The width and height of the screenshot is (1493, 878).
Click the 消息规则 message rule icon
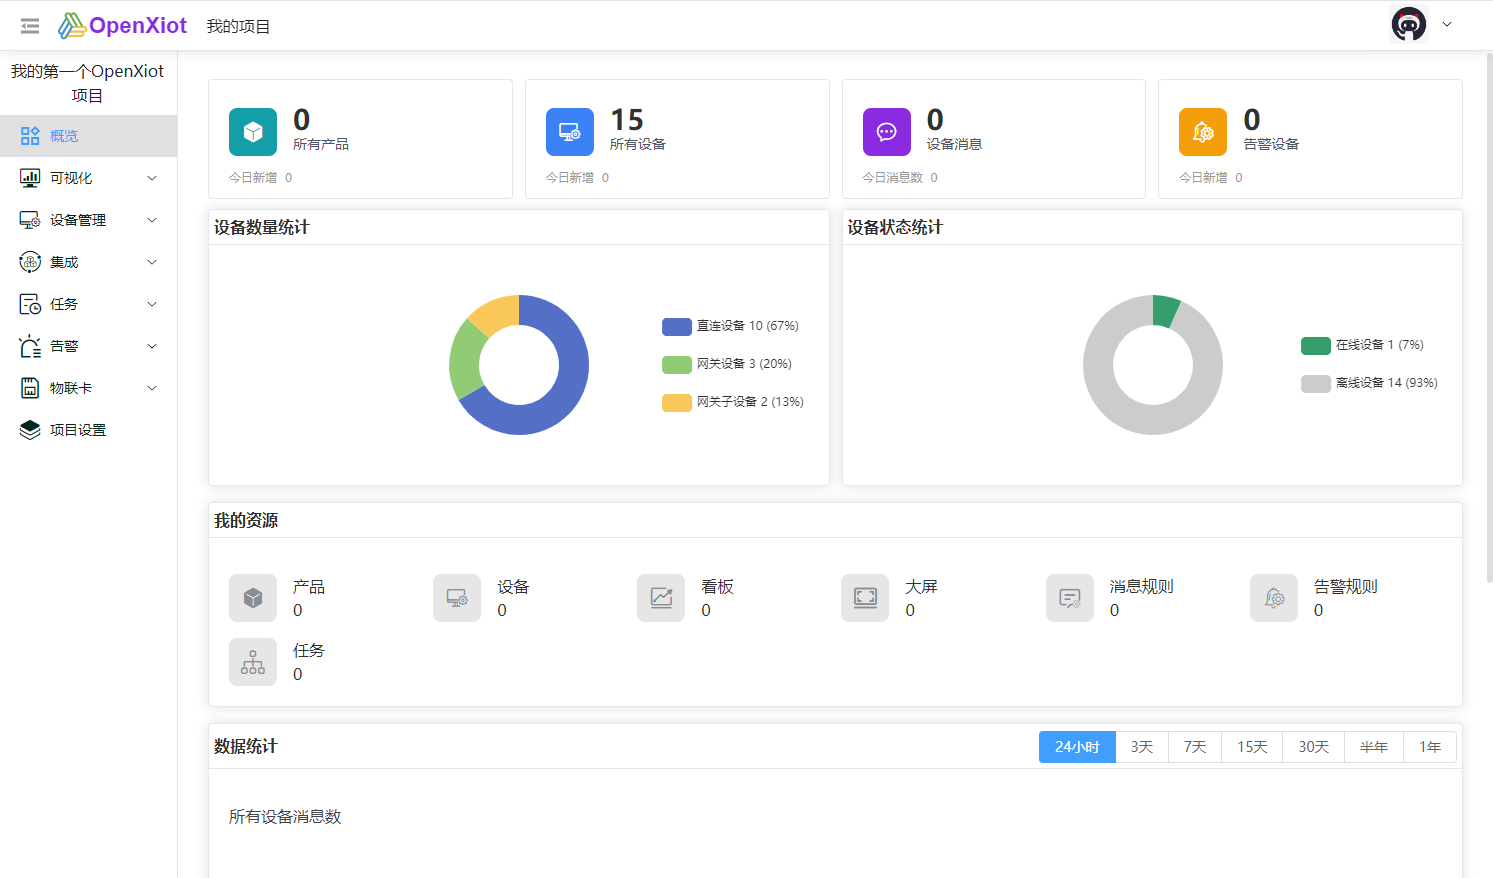coord(1070,598)
